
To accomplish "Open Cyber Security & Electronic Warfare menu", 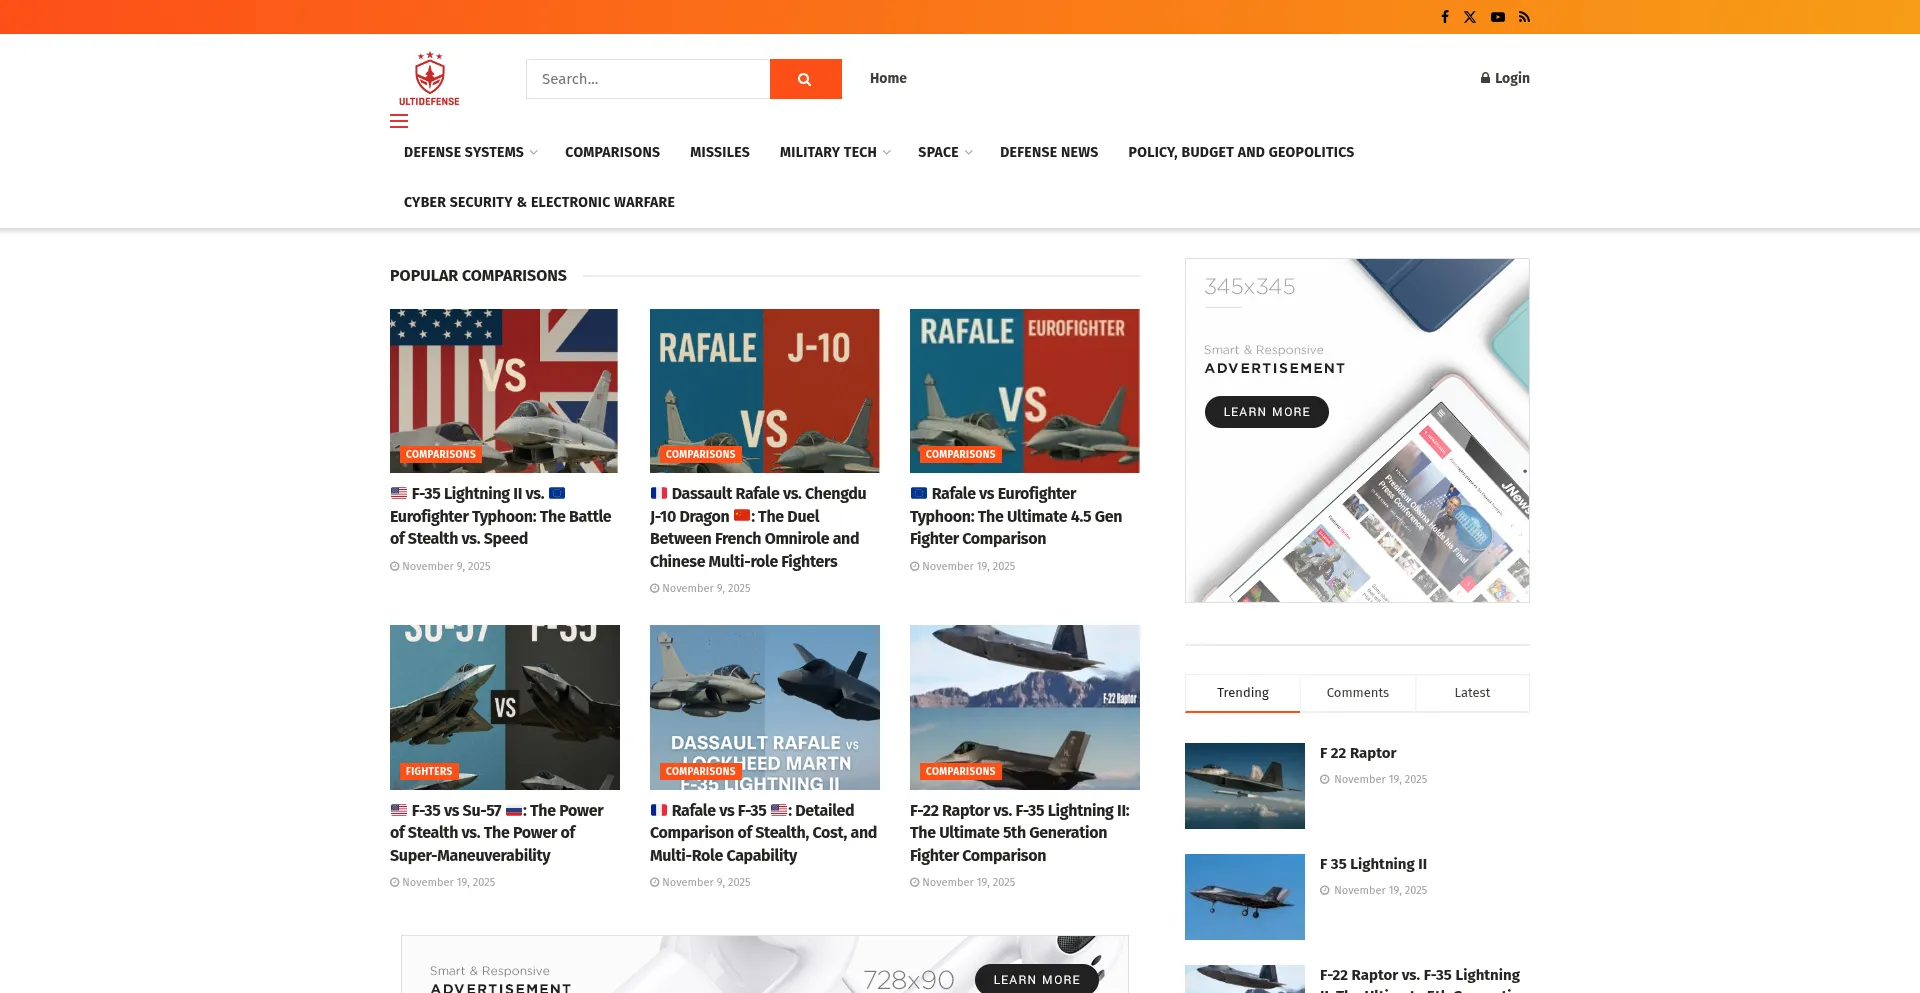I will coord(539,202).
